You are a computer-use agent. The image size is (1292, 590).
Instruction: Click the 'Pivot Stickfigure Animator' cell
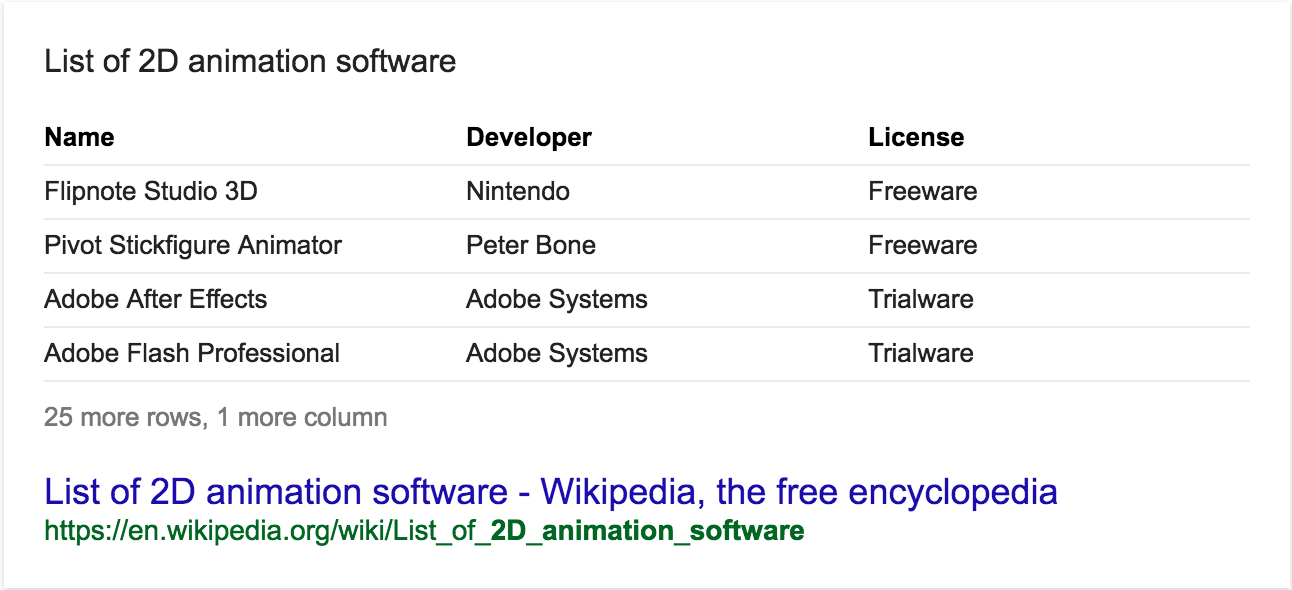pos(193,245)
